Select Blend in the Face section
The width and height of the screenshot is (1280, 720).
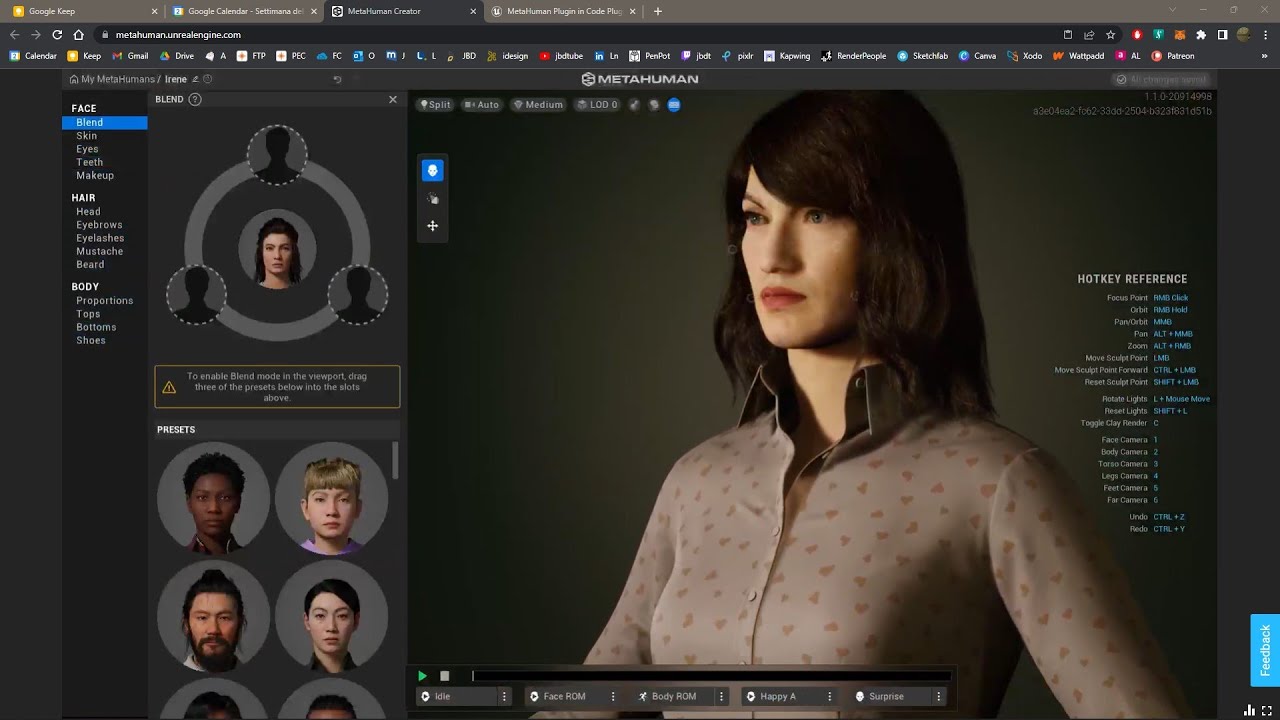tap(104, 122)
